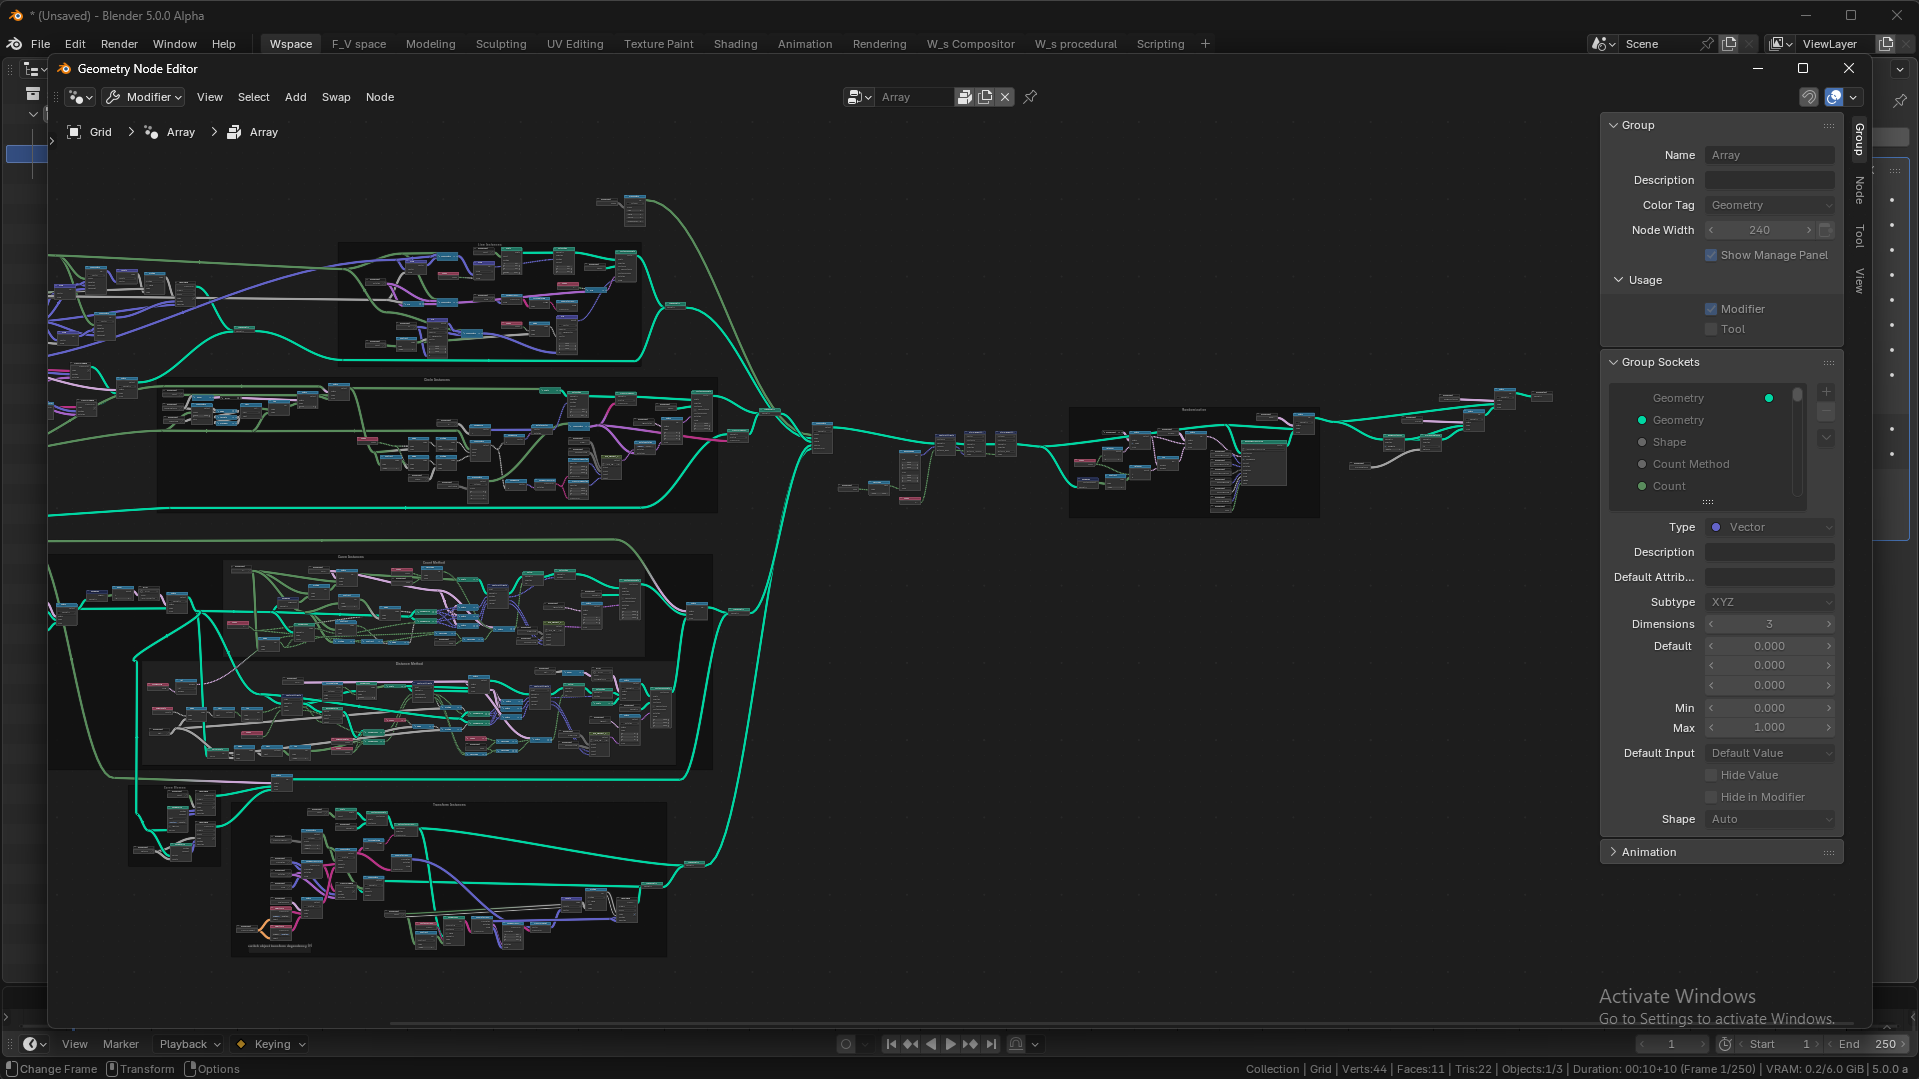Duplicate the Array node group datablock
Screen dimensions: 1919x1079
pos(985,97)
